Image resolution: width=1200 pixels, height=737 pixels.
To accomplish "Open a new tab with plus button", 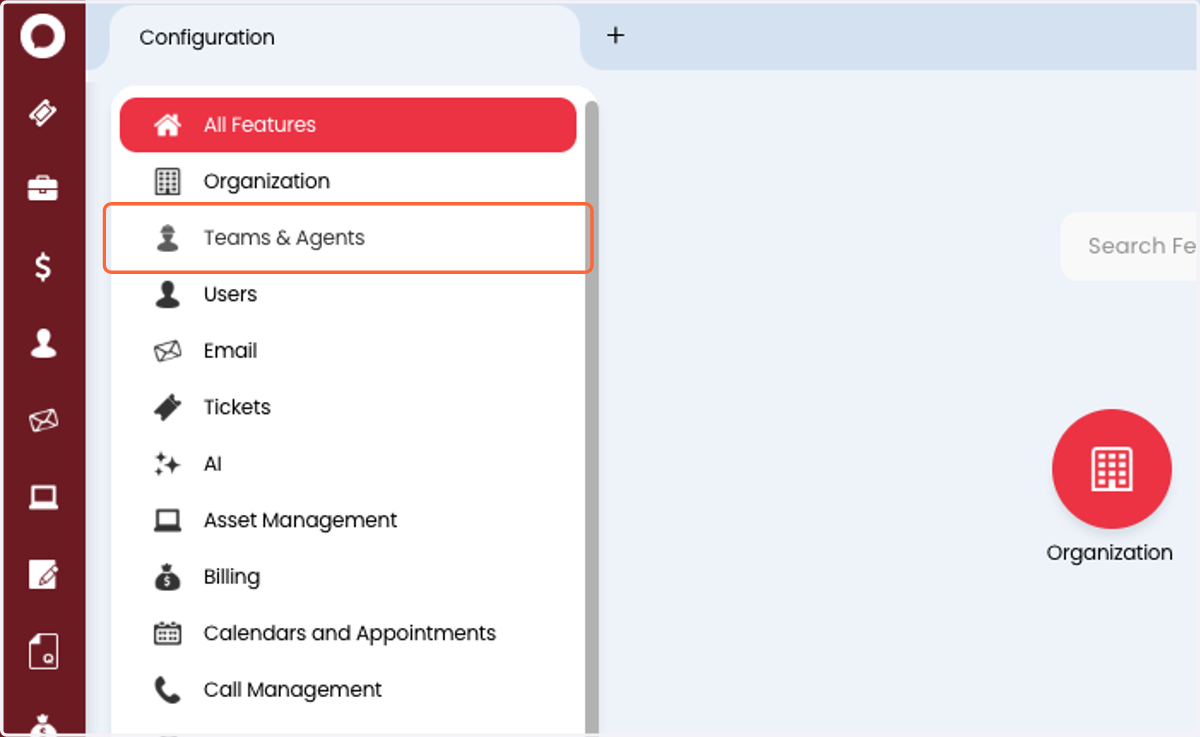I will (x=616, y=35).
